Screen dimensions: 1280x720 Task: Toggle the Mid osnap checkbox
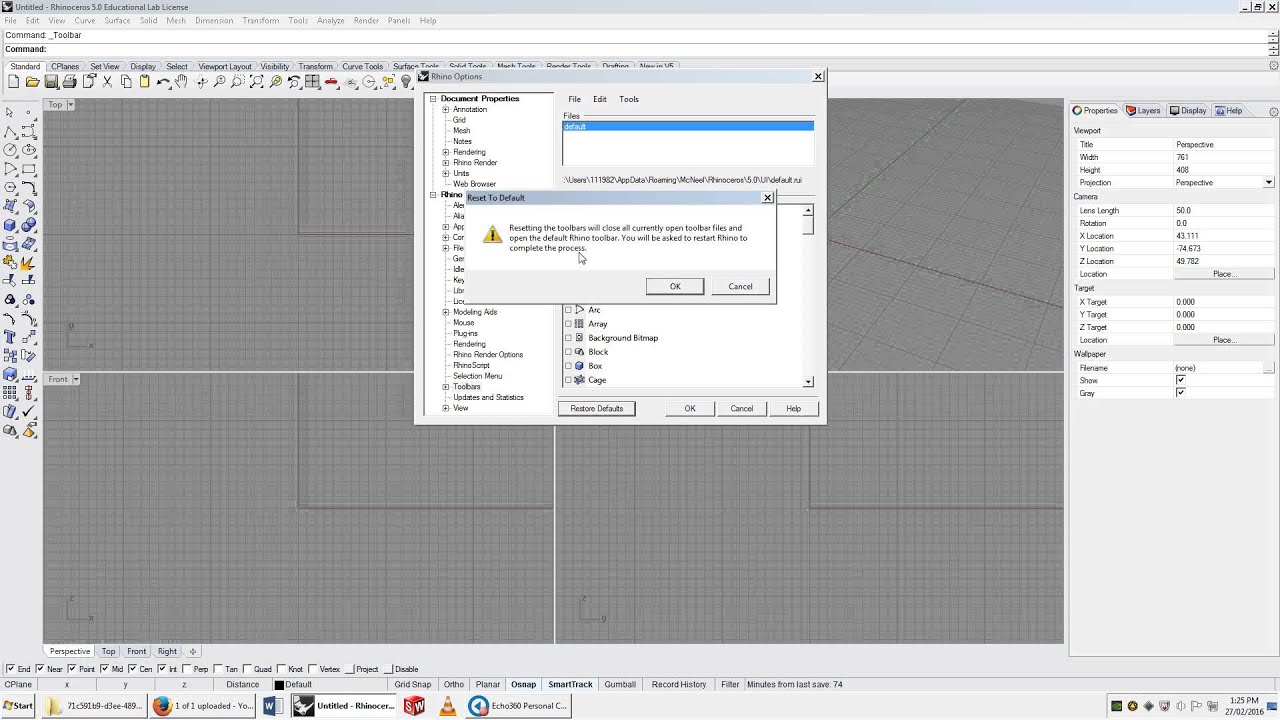tap(105, 669)
